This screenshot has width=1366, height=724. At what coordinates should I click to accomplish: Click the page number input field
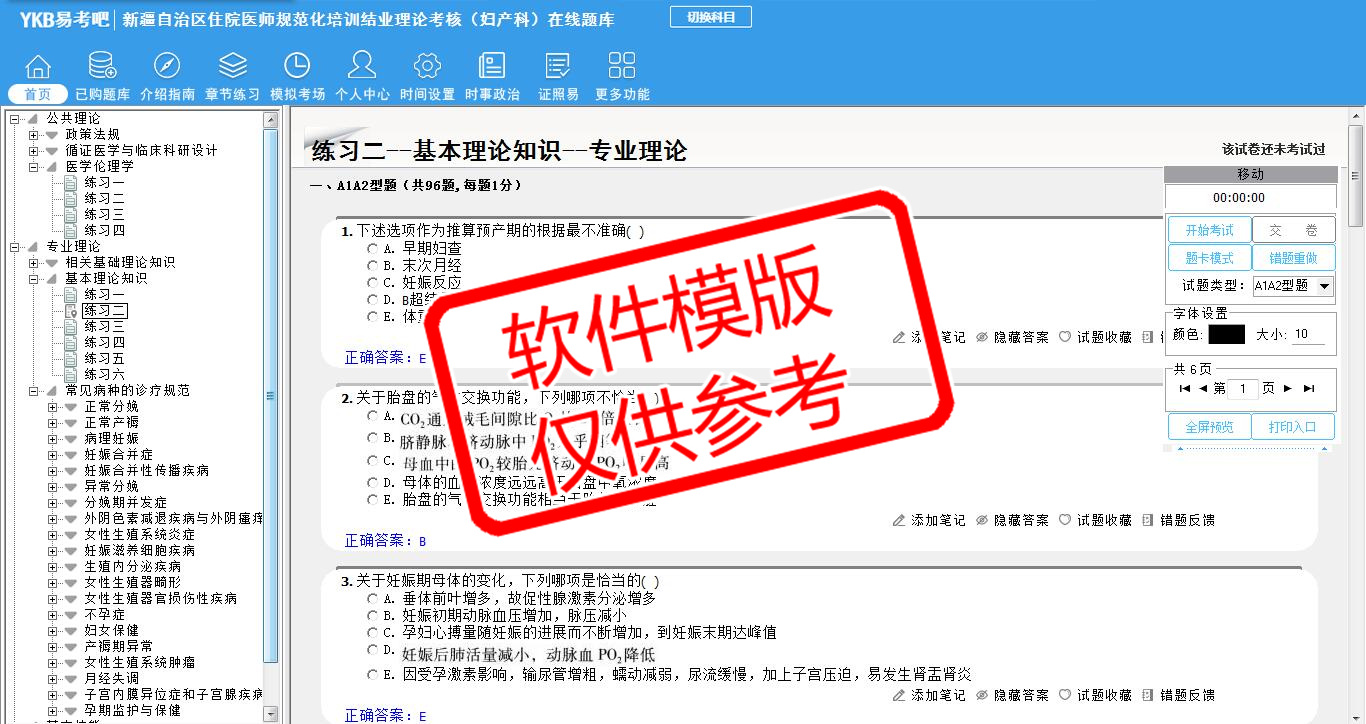click(x=1242, y=388)
